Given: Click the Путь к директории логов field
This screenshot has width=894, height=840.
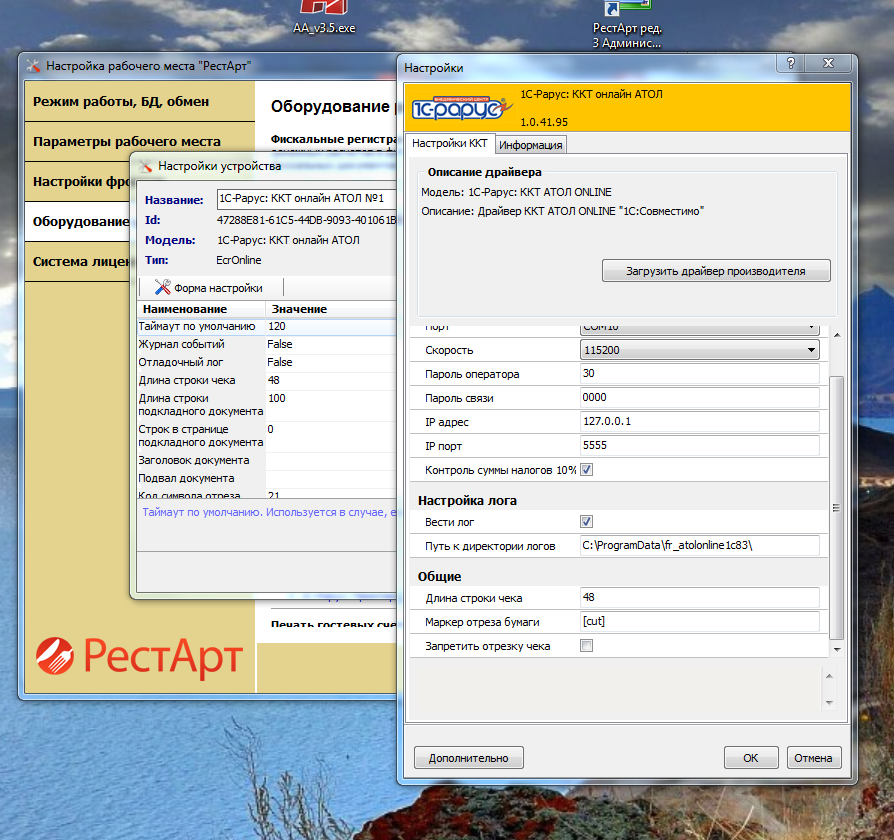Looking at the screenshot, I should [700, 545].
